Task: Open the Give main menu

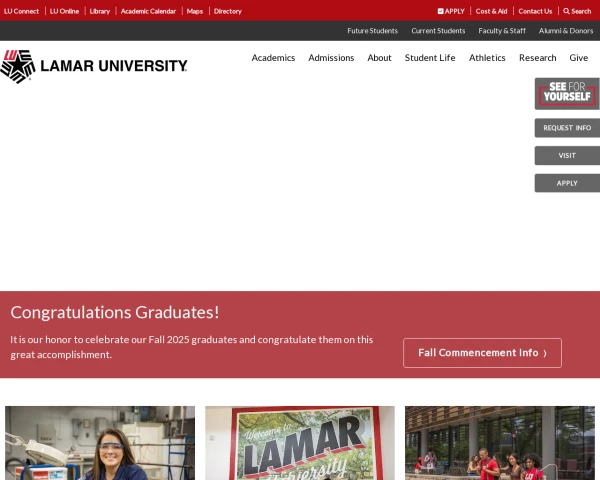Action: (x=579, y=58)
